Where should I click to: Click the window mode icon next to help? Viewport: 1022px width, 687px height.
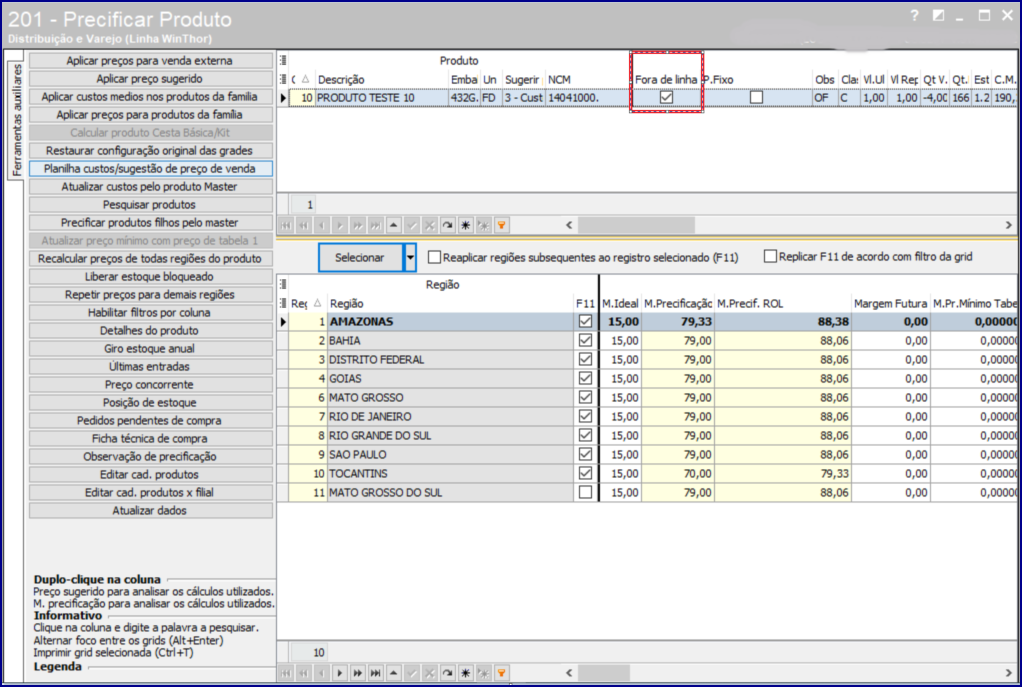point(939,16)
